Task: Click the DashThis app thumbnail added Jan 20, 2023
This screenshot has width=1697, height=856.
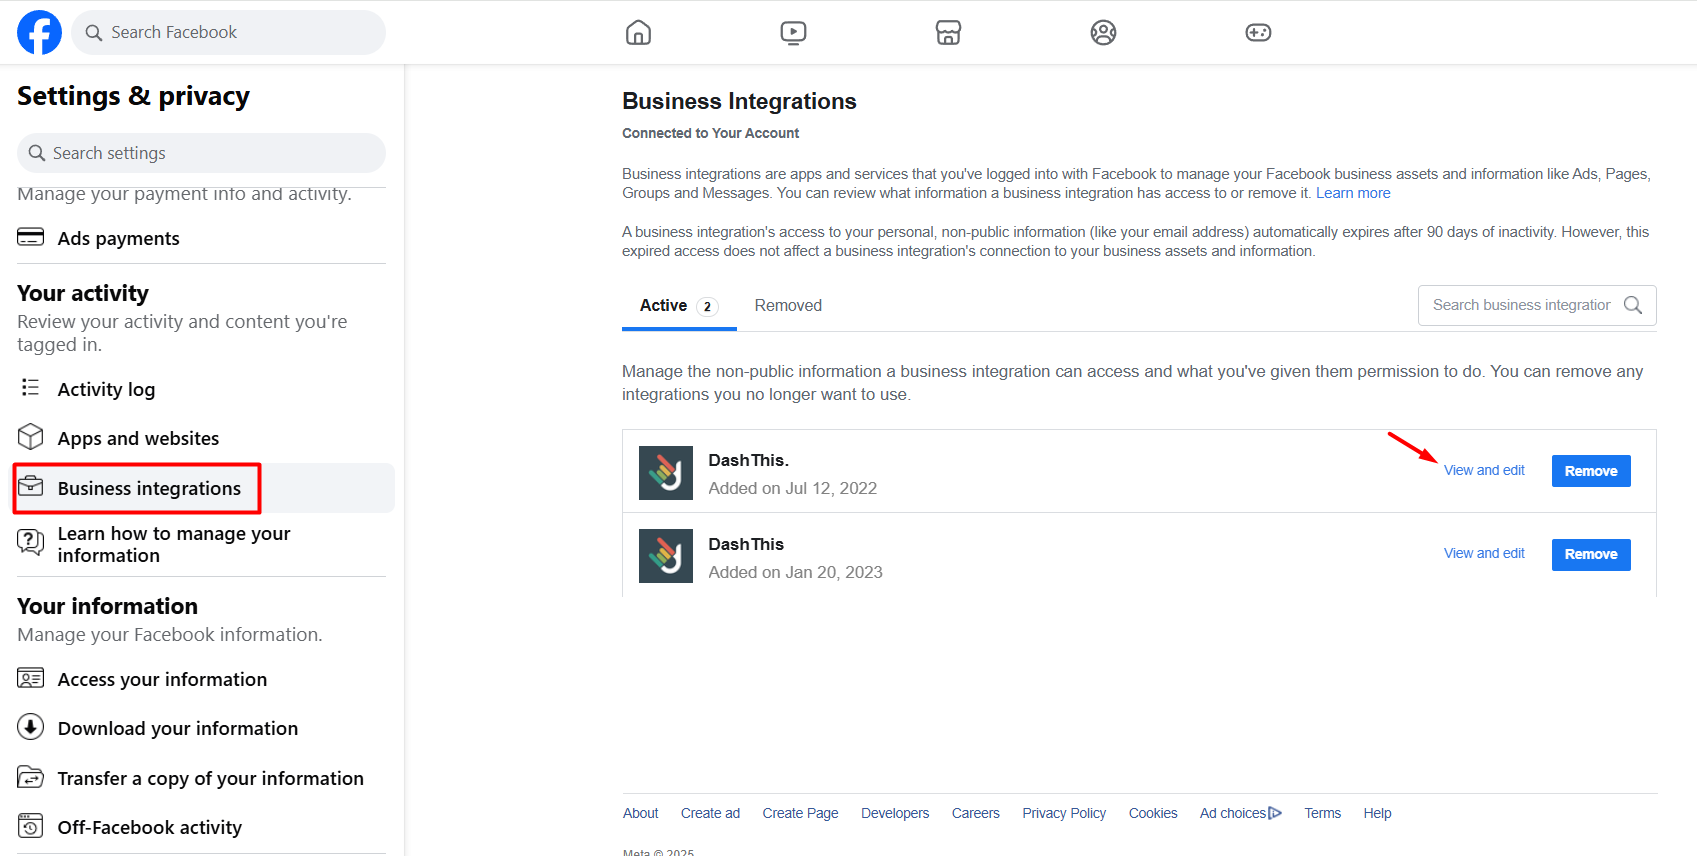Action: [666, 556]
